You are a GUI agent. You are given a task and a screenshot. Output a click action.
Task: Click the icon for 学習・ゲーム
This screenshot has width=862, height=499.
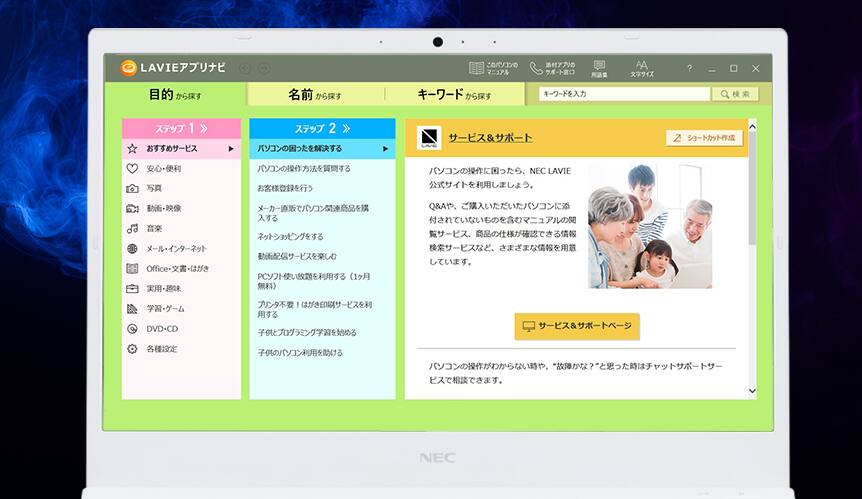coord(132,308)
